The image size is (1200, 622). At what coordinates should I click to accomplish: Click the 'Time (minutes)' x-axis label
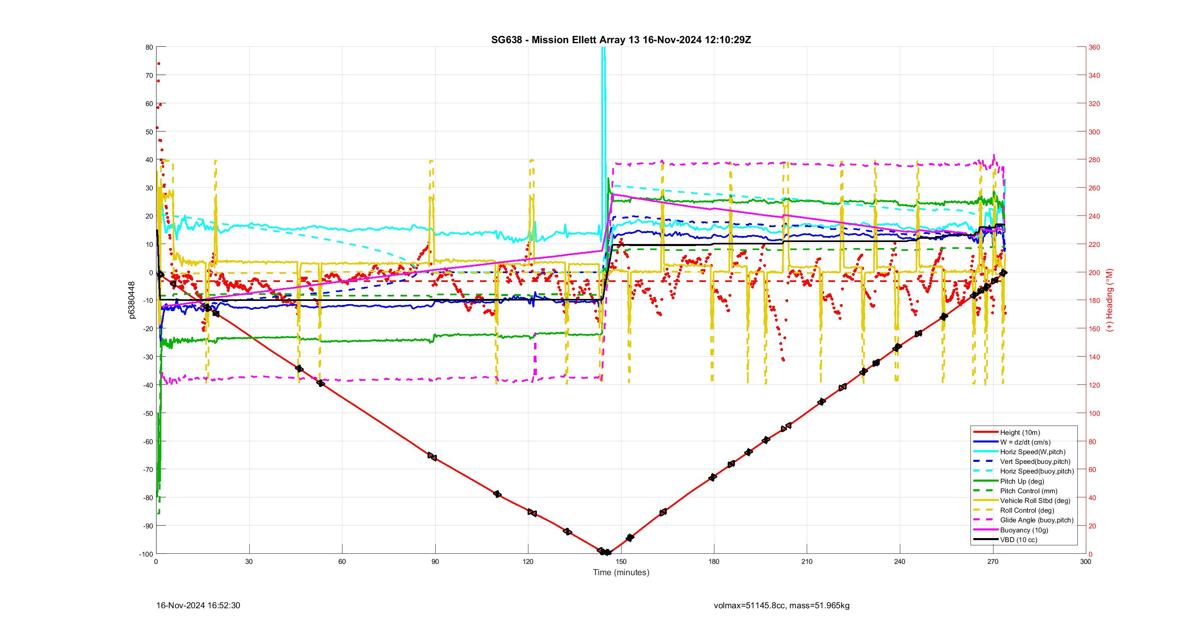pyautogui.click(x=621, y=572)
